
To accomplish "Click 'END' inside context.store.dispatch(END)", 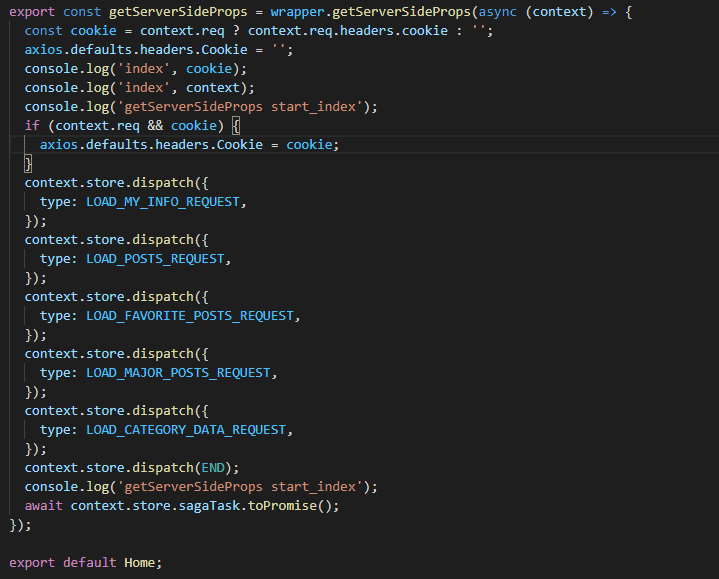I will click(x=213, y=468).
